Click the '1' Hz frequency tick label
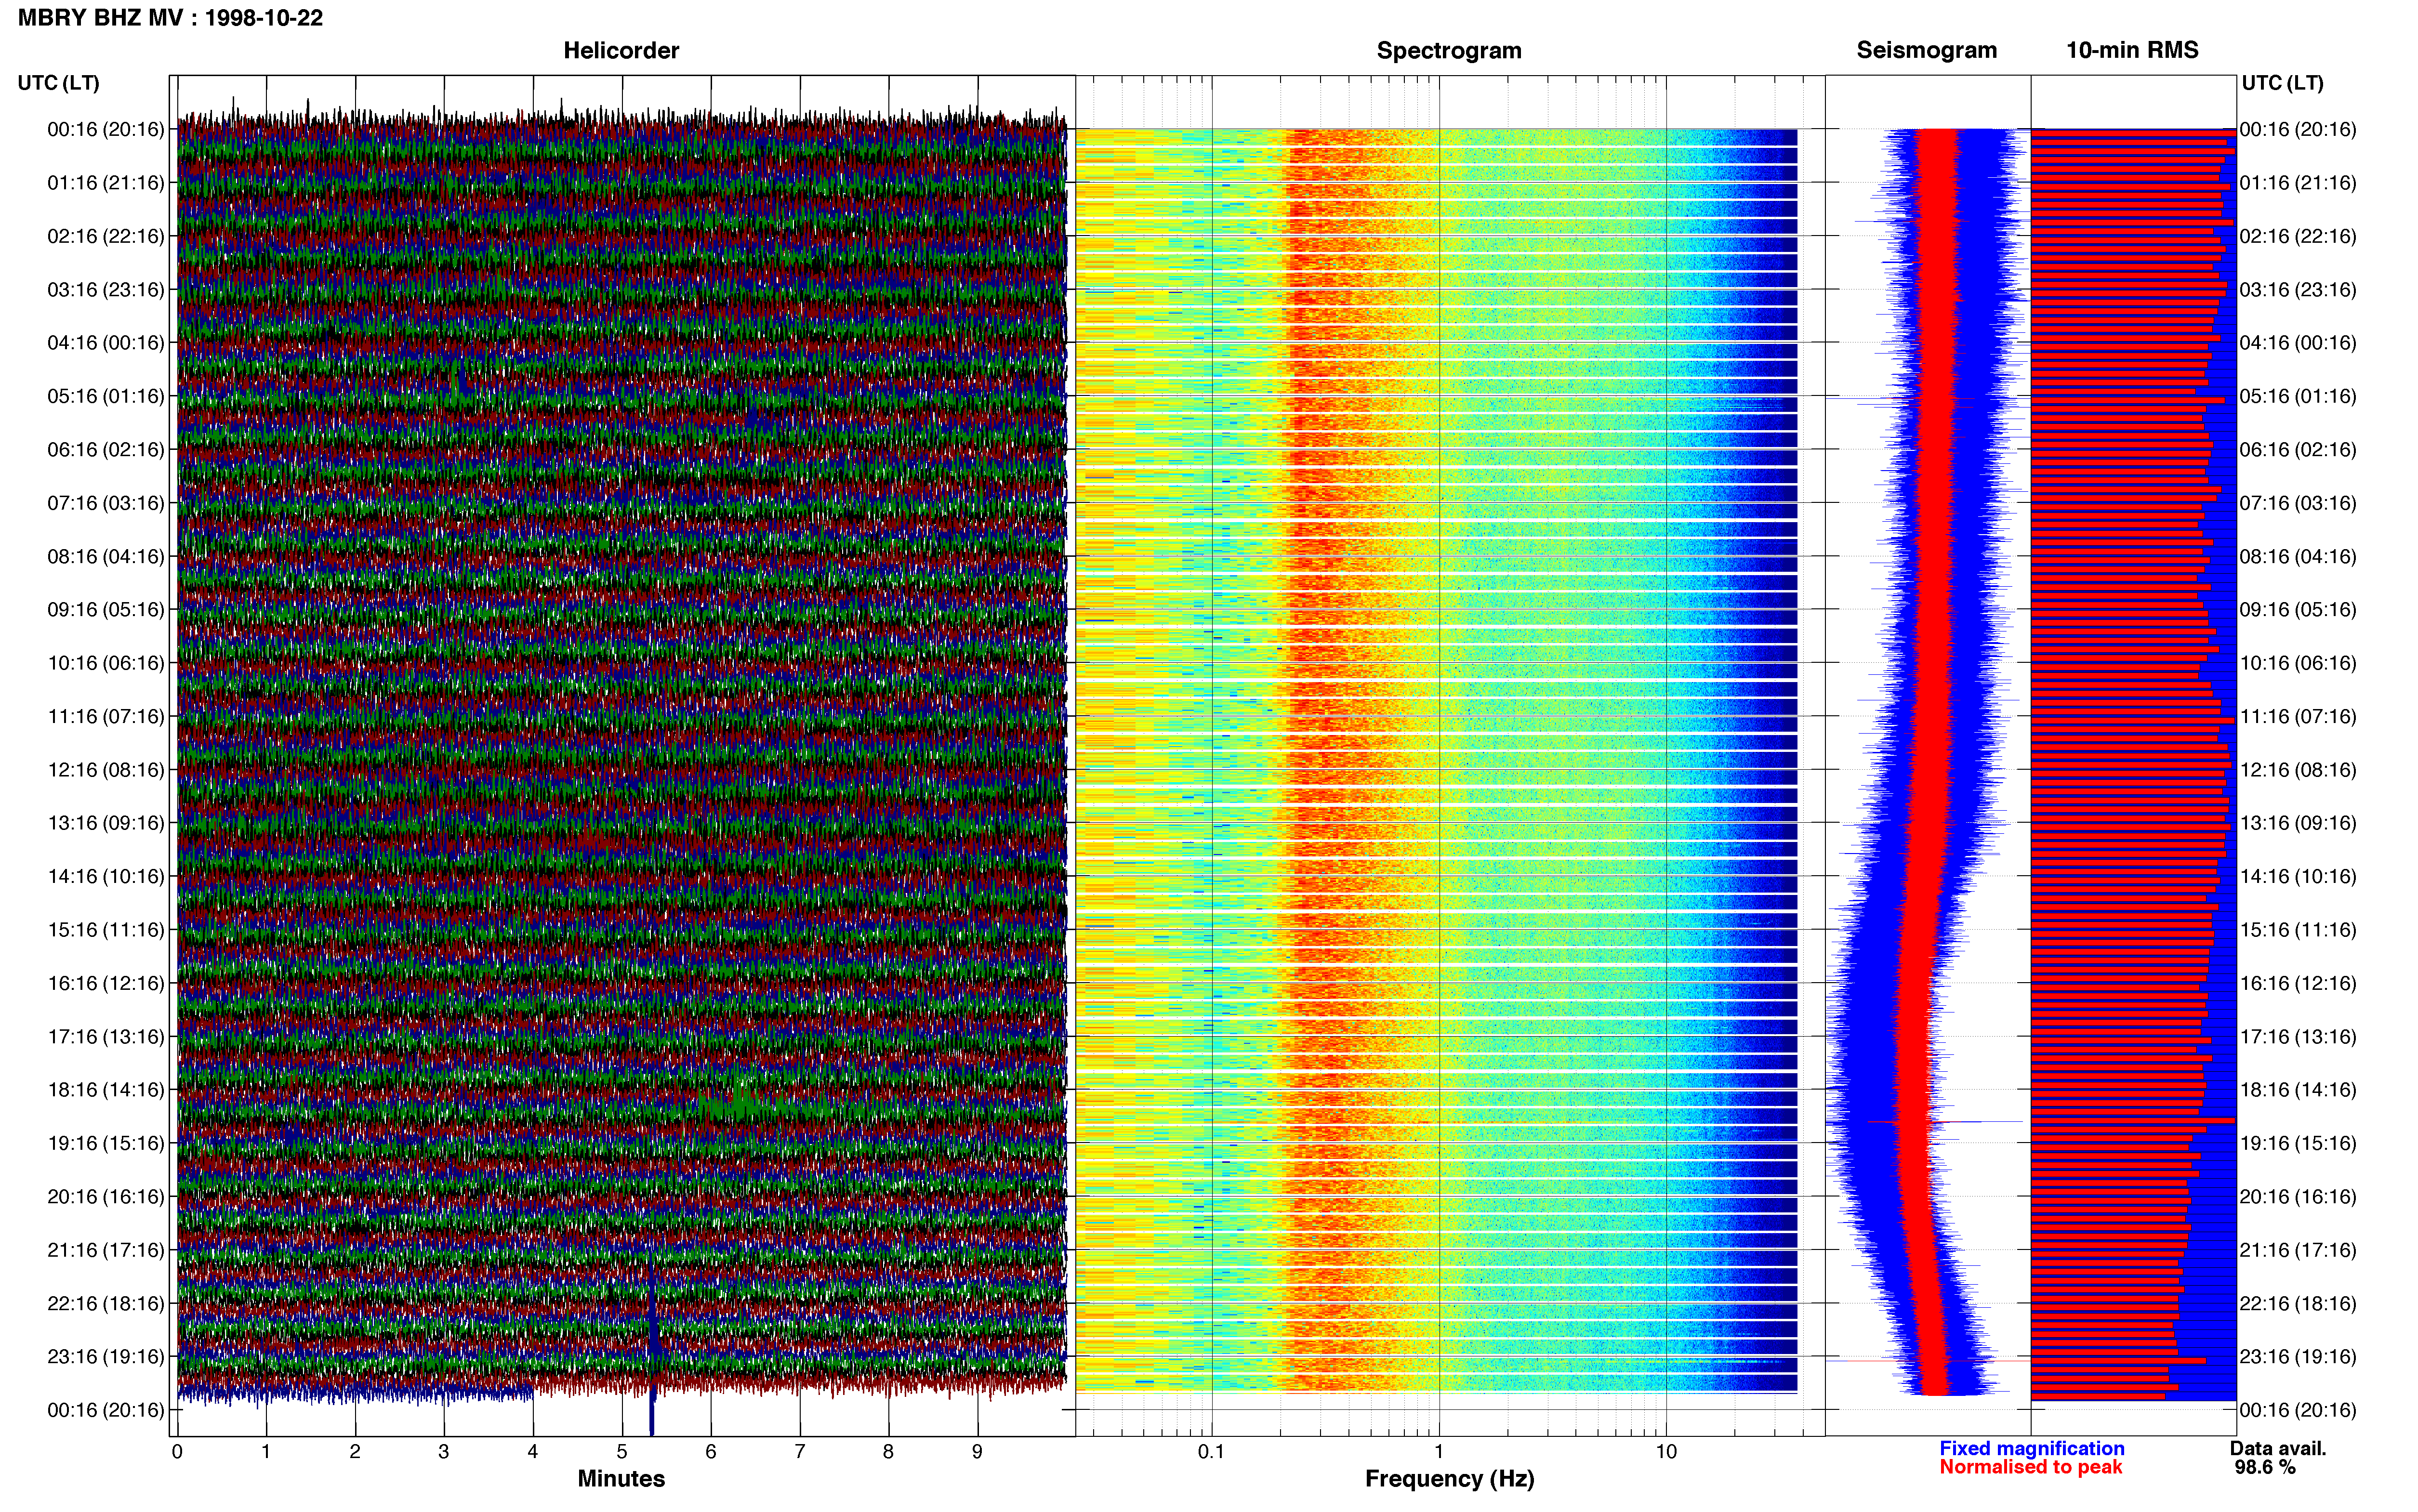This screenshot has width=2418, height=1512. [1439, 1451]
